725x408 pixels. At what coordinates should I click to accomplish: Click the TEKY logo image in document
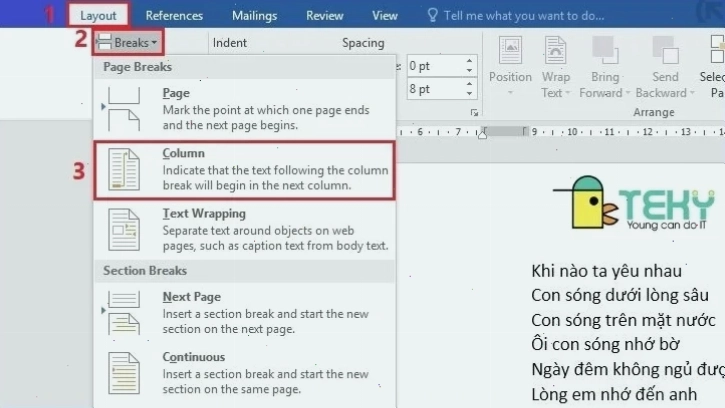point(633,202)
